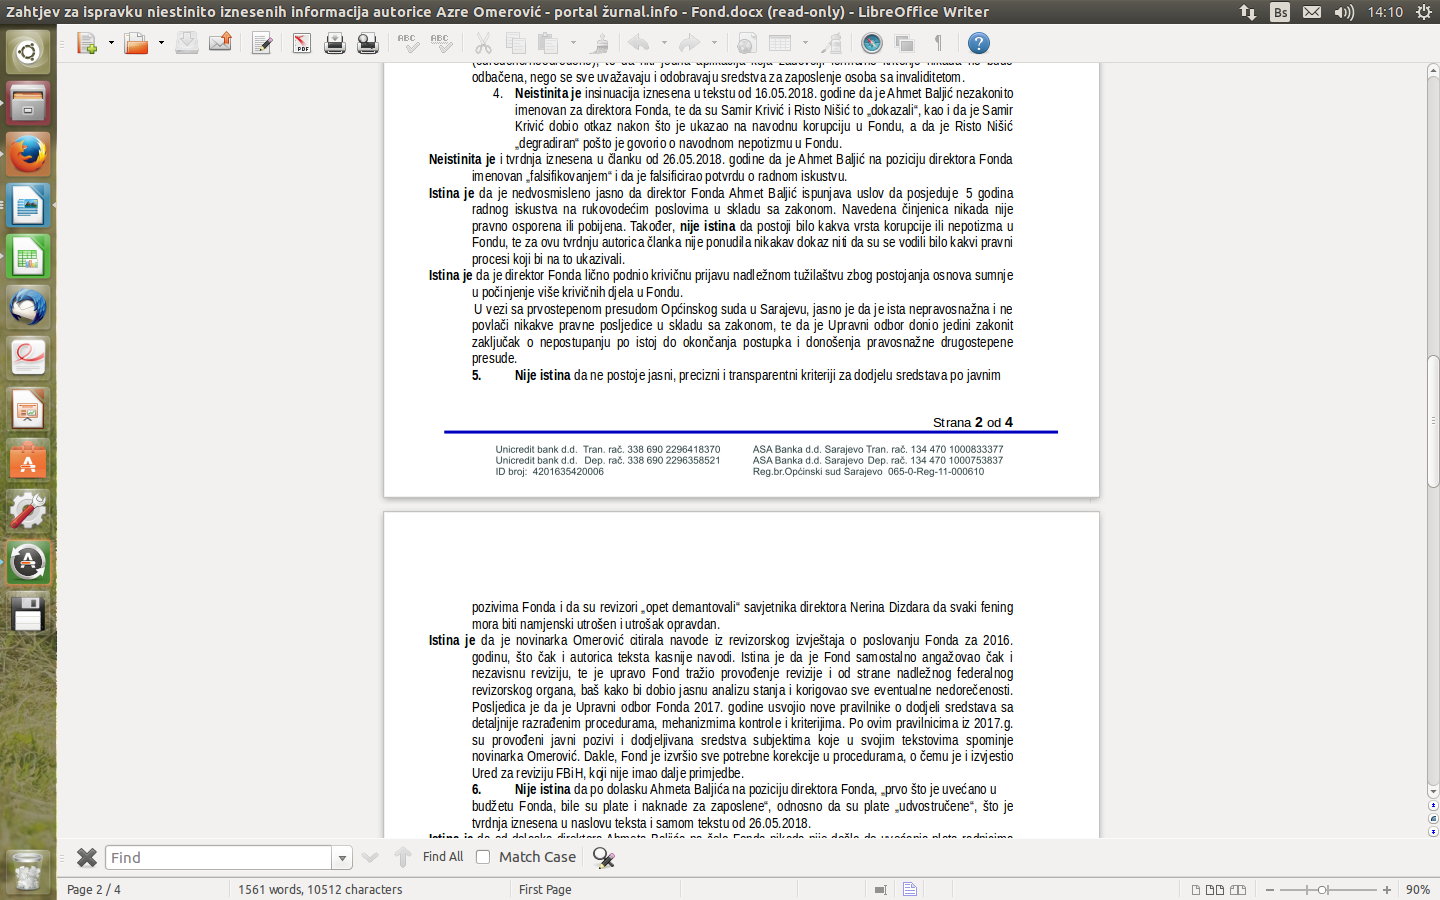Click the document modified status indicator
This screenshot has width=1440, height=900.
[910, 889]
